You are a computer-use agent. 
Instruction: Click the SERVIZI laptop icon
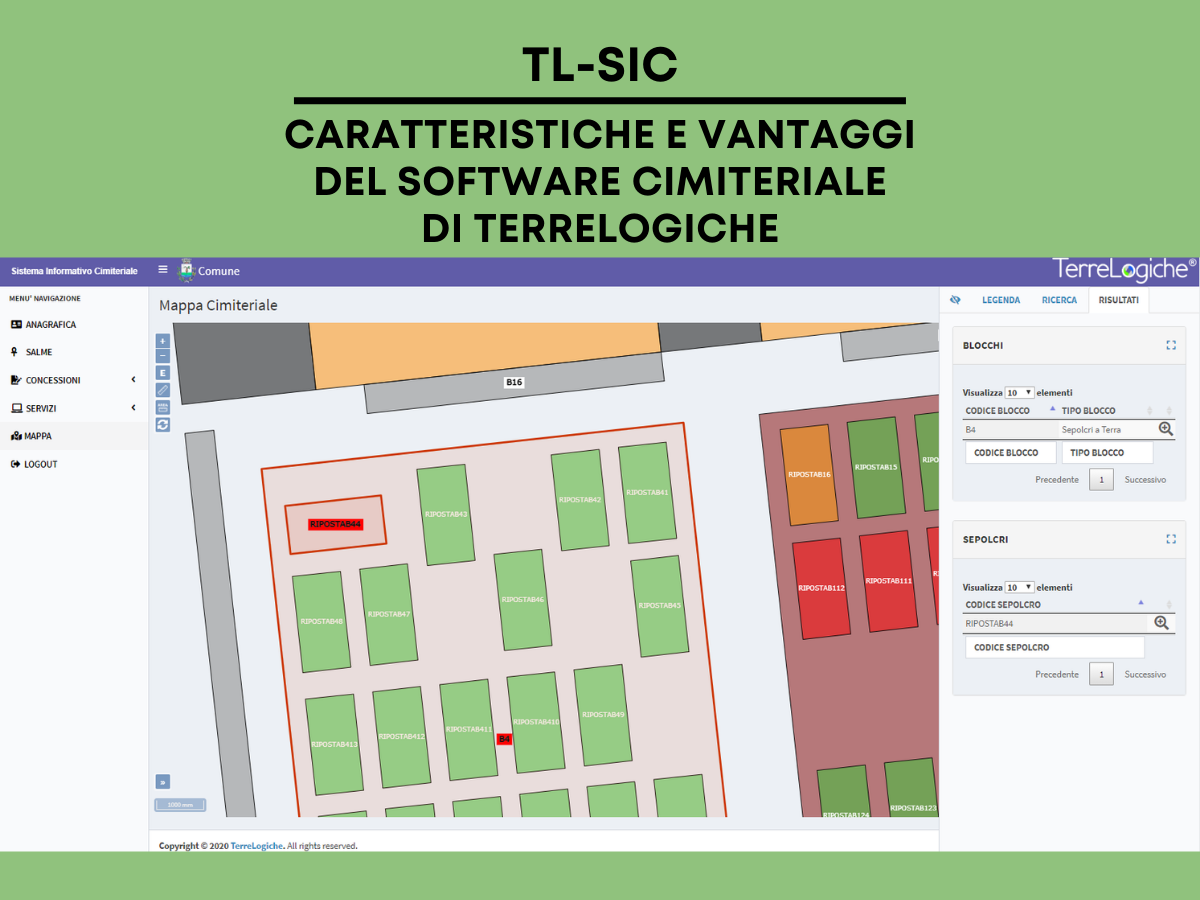click(x=16, y=408)
